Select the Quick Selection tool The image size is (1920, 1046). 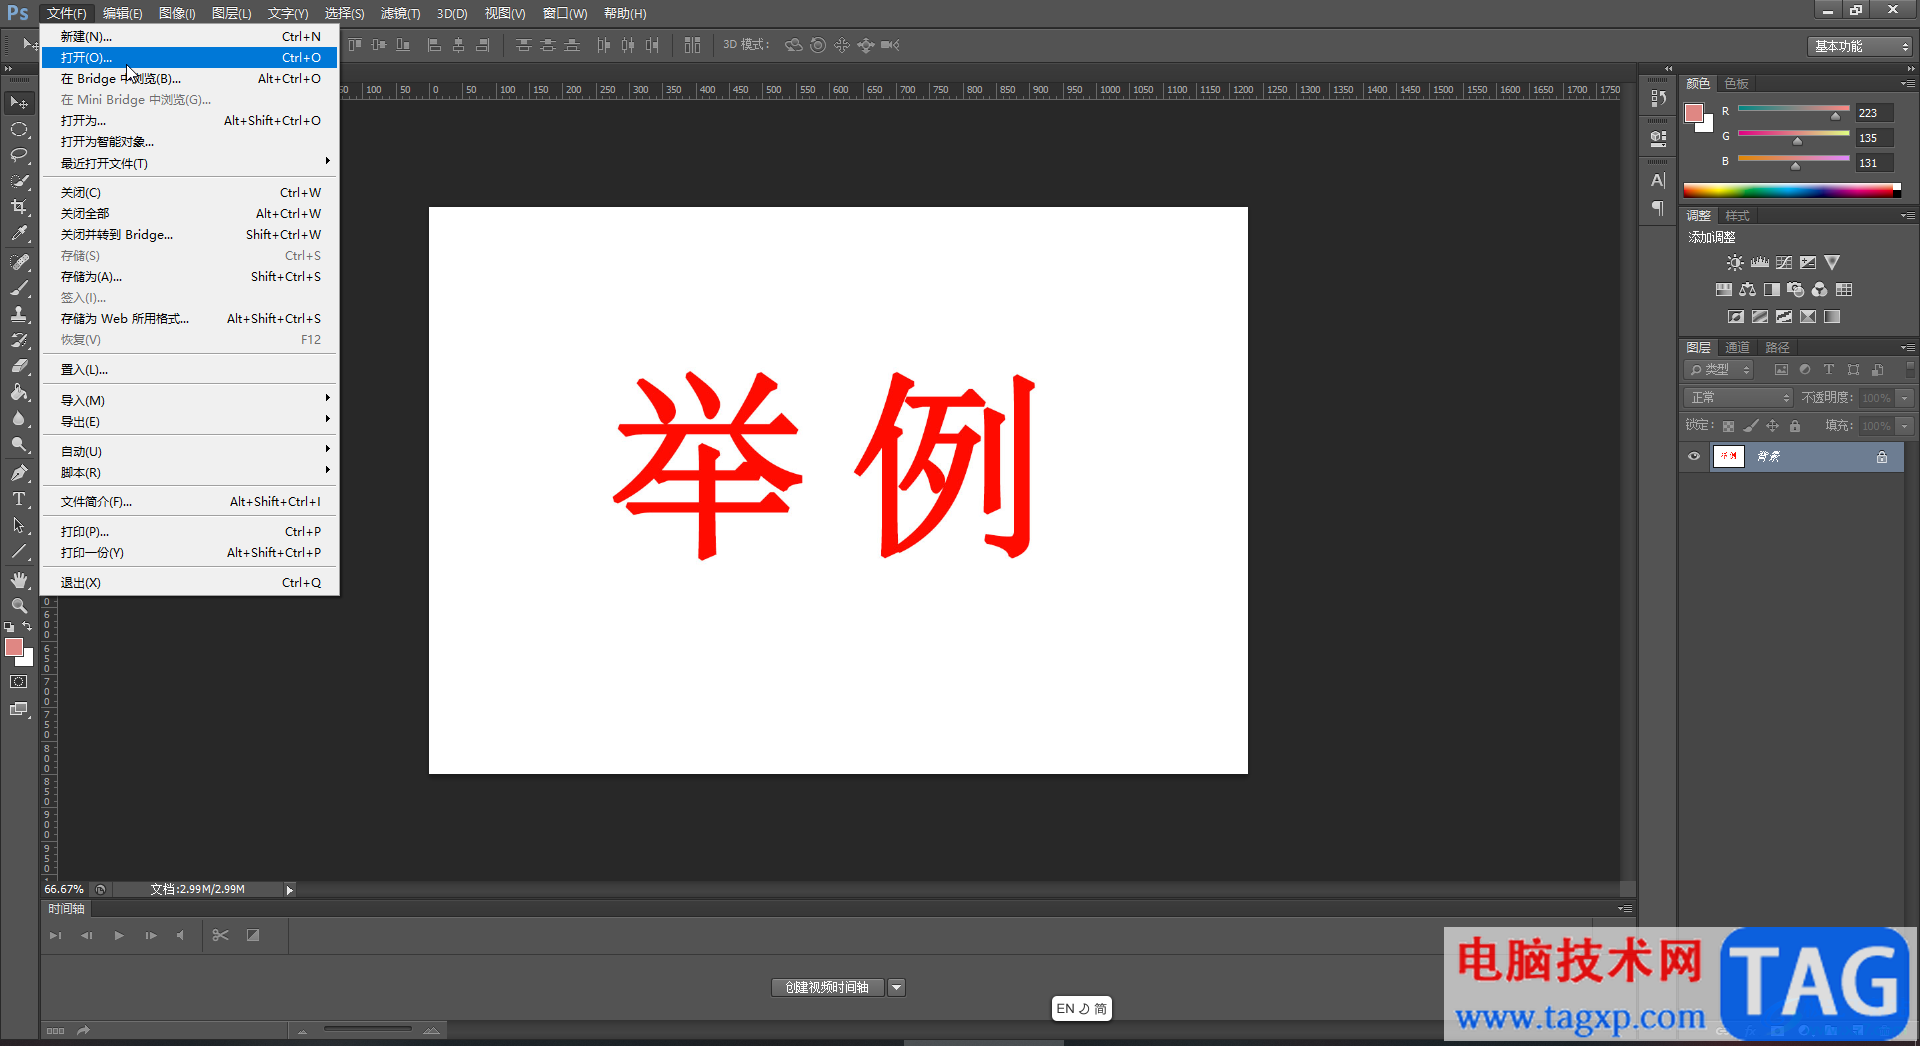[19, 181]
